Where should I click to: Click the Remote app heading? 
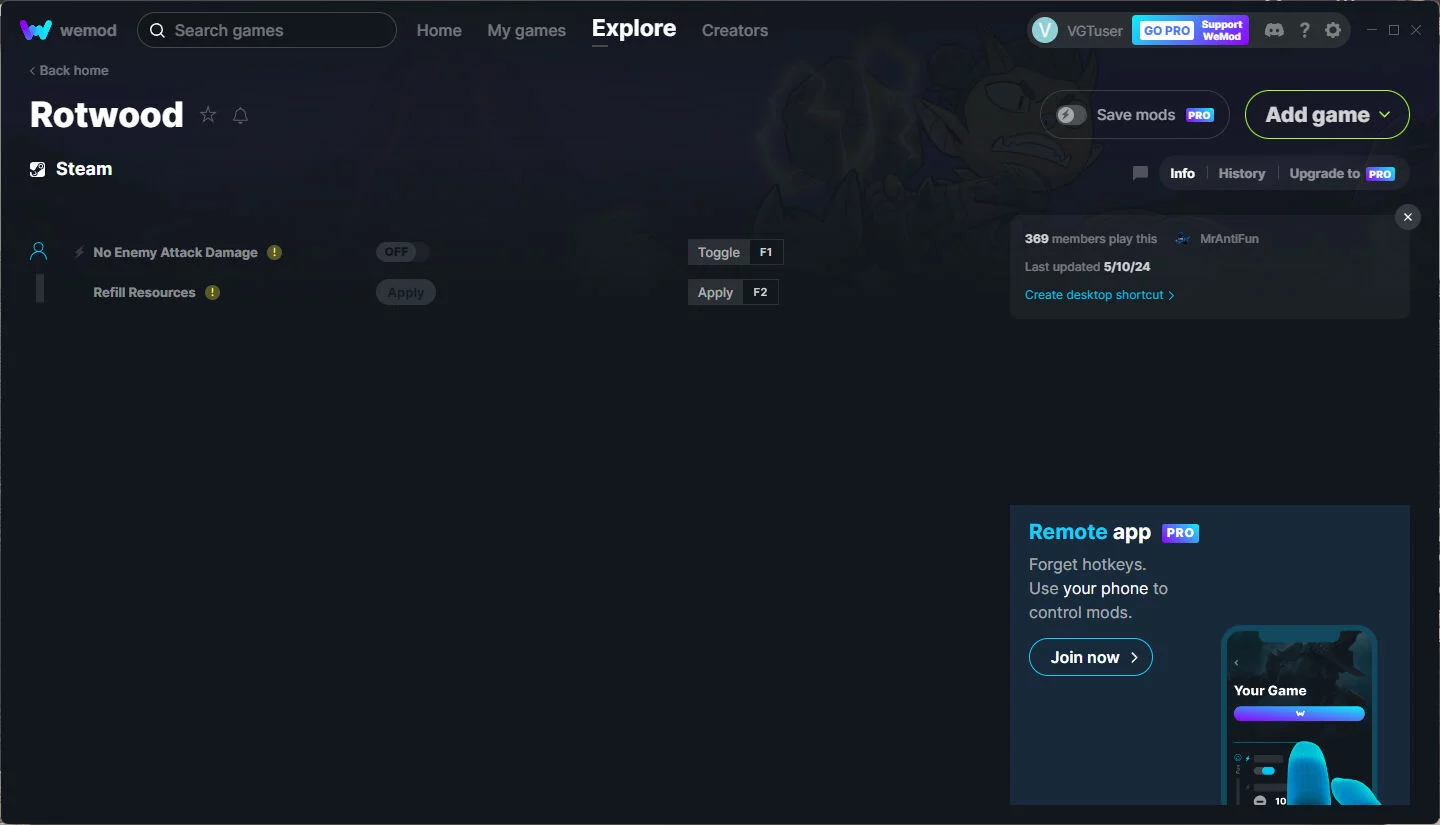click(x=1090, y=532)
